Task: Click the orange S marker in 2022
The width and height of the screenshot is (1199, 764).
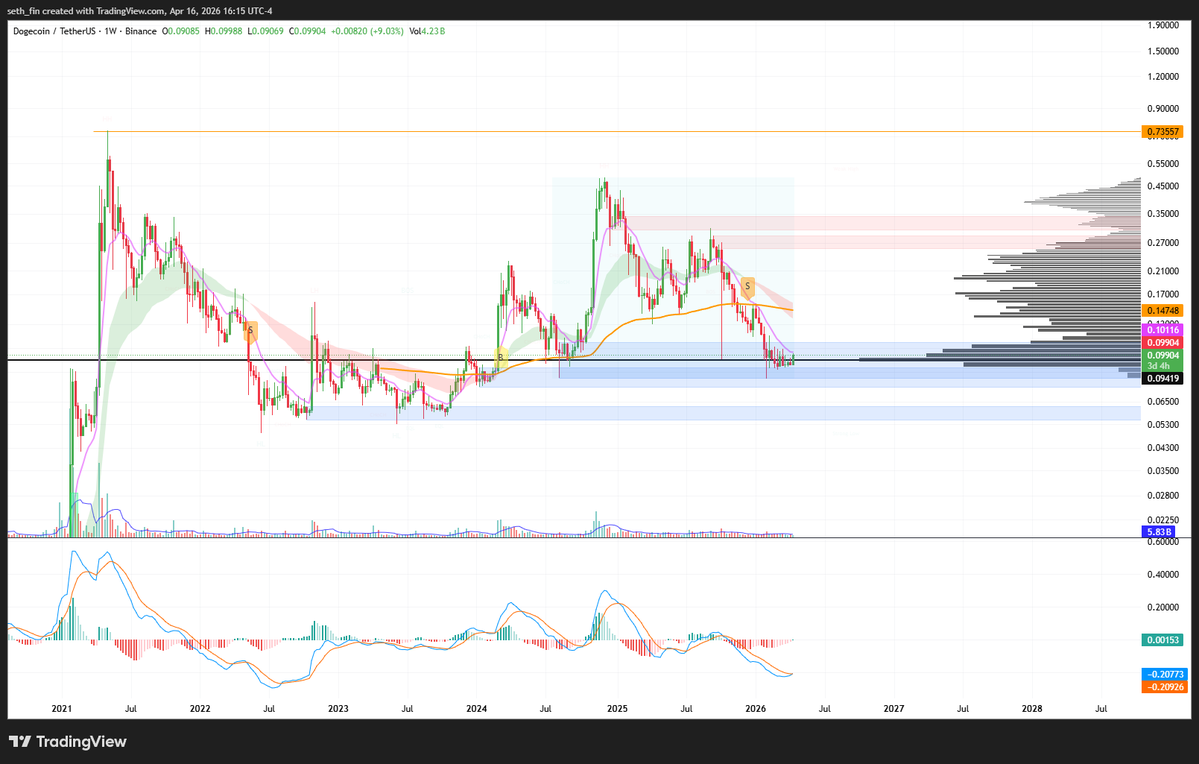Action: 250,330
